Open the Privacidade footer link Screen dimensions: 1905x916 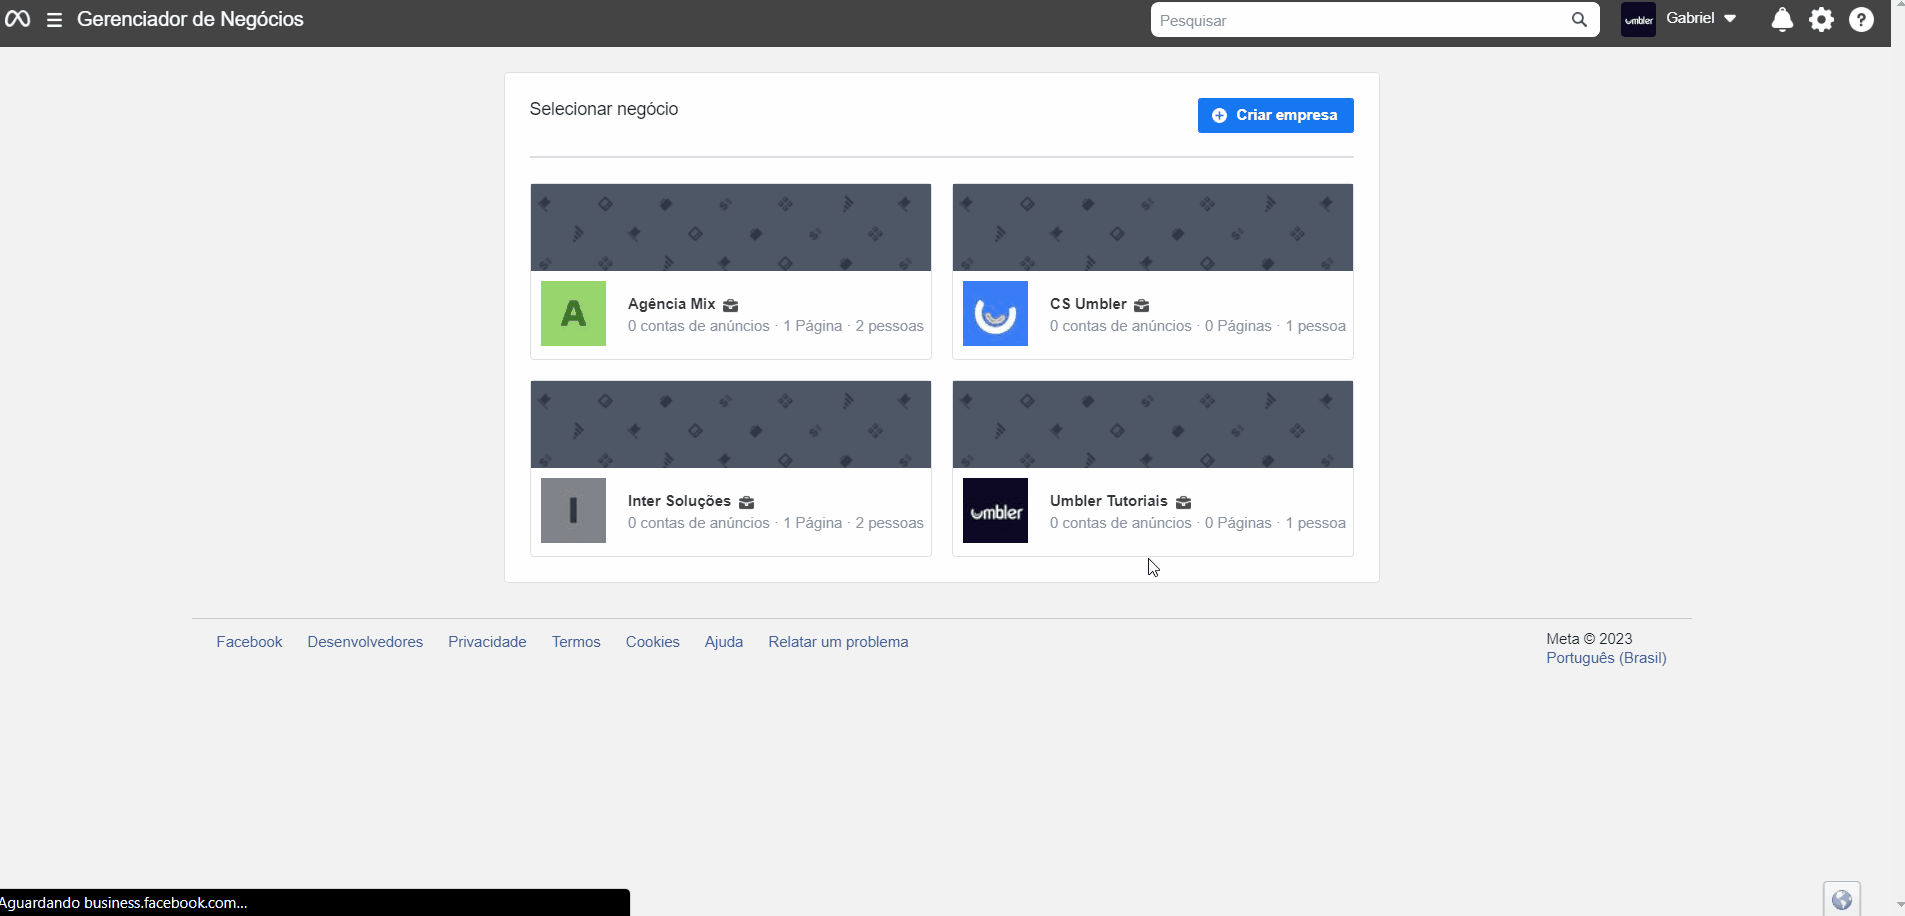487,642
